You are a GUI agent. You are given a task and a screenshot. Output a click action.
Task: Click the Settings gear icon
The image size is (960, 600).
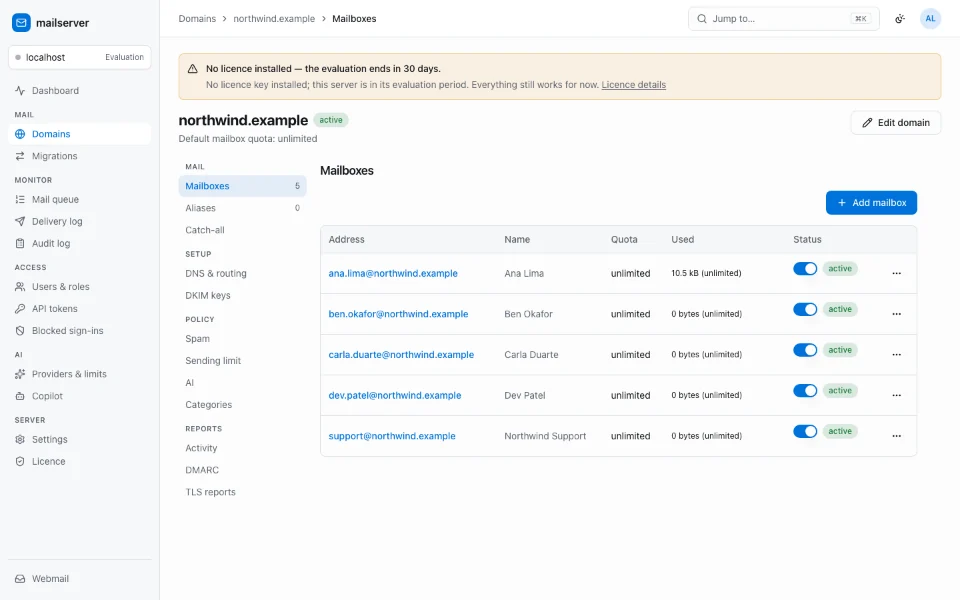[20, 440]
